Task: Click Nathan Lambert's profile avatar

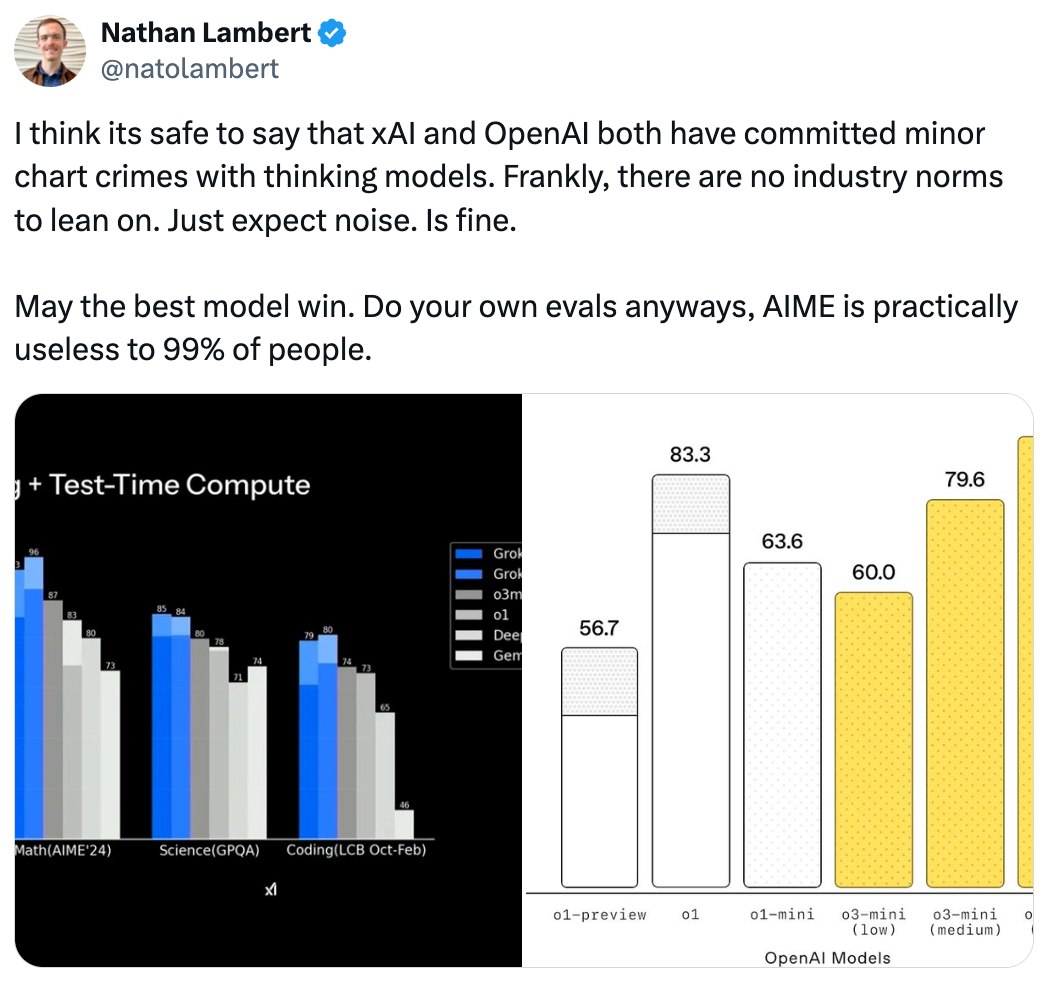Action: click(x=50, y=50)
